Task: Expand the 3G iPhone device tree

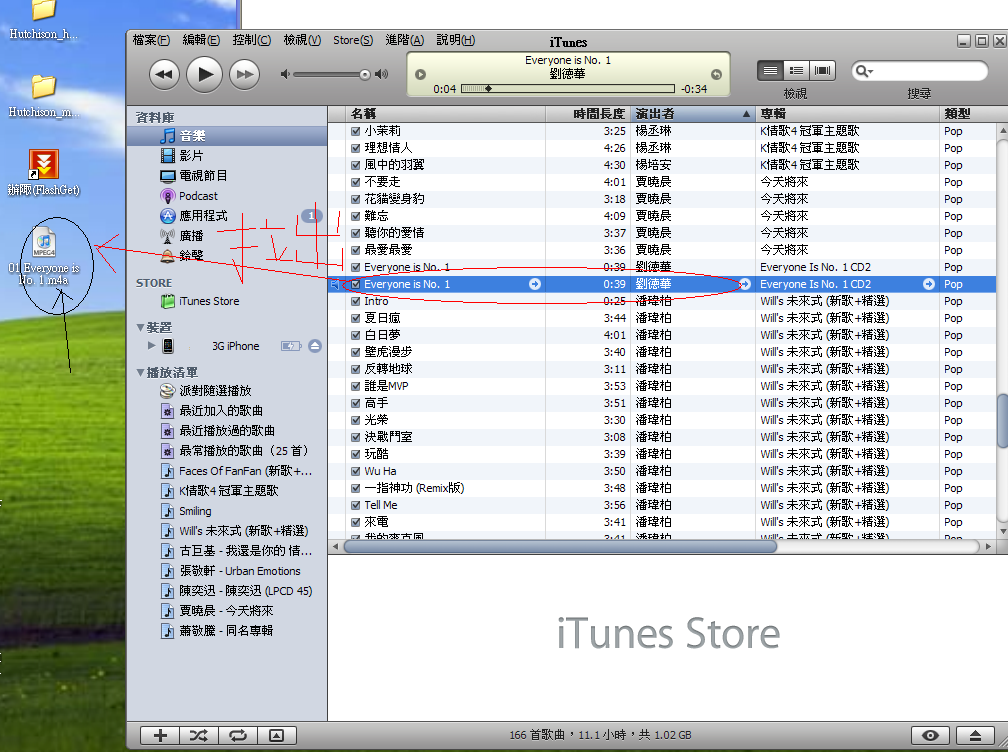Action: coord(152,346)
